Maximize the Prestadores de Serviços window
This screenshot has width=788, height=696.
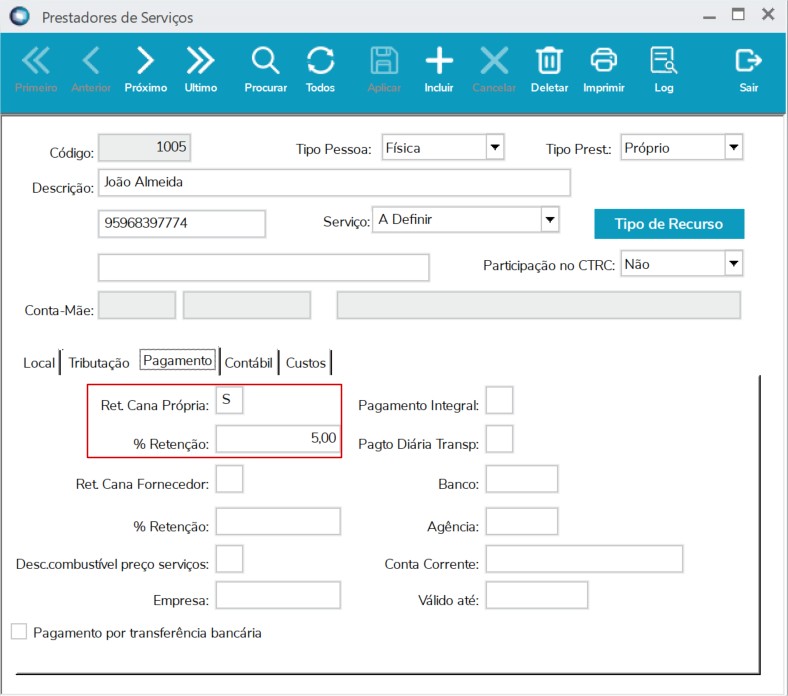[x=738, y=14]
